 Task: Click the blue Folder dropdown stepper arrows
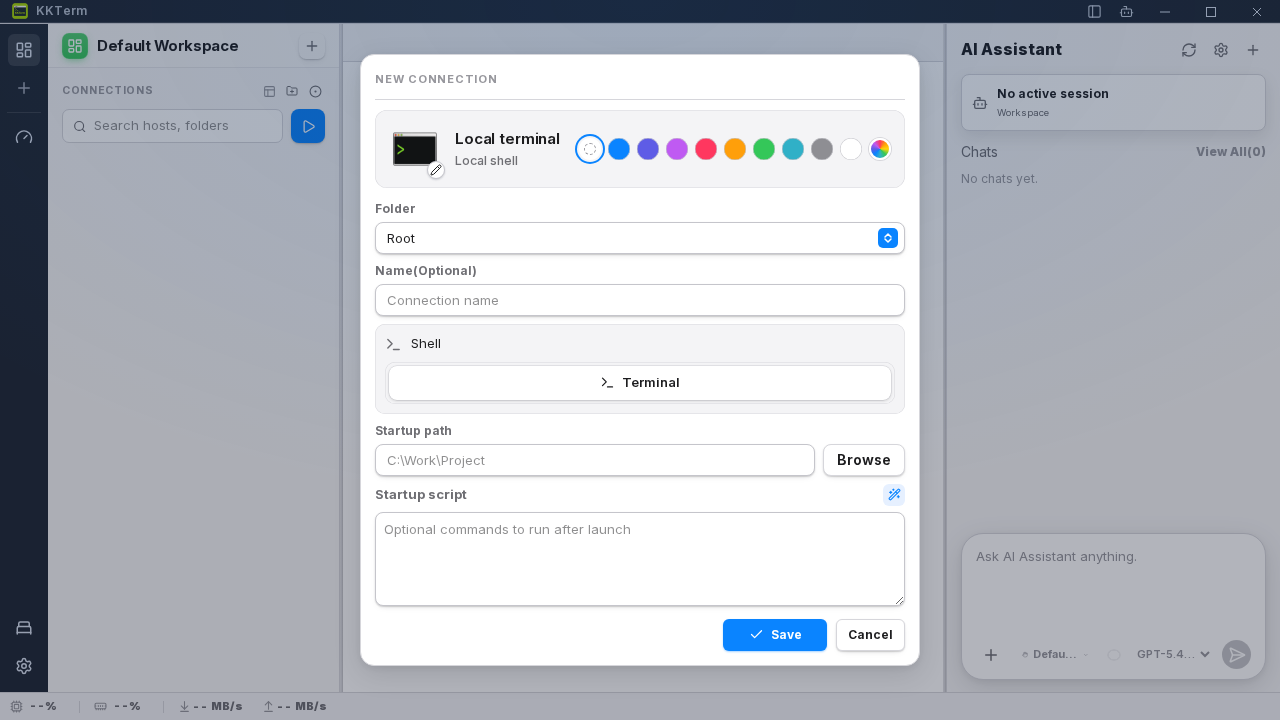click(x=888, y=238)
